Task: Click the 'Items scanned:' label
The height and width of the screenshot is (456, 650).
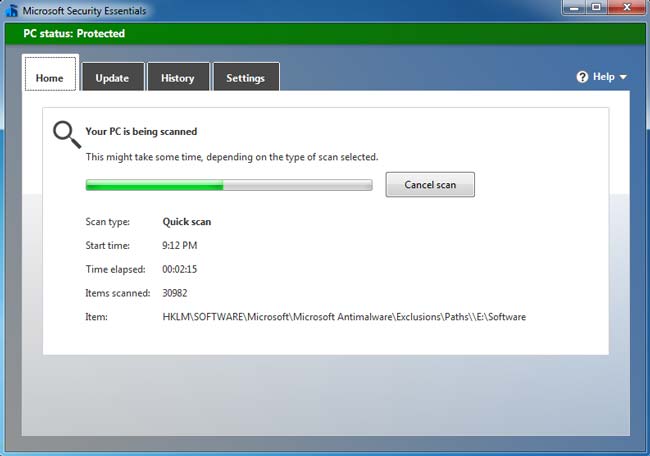Action: 118,293
